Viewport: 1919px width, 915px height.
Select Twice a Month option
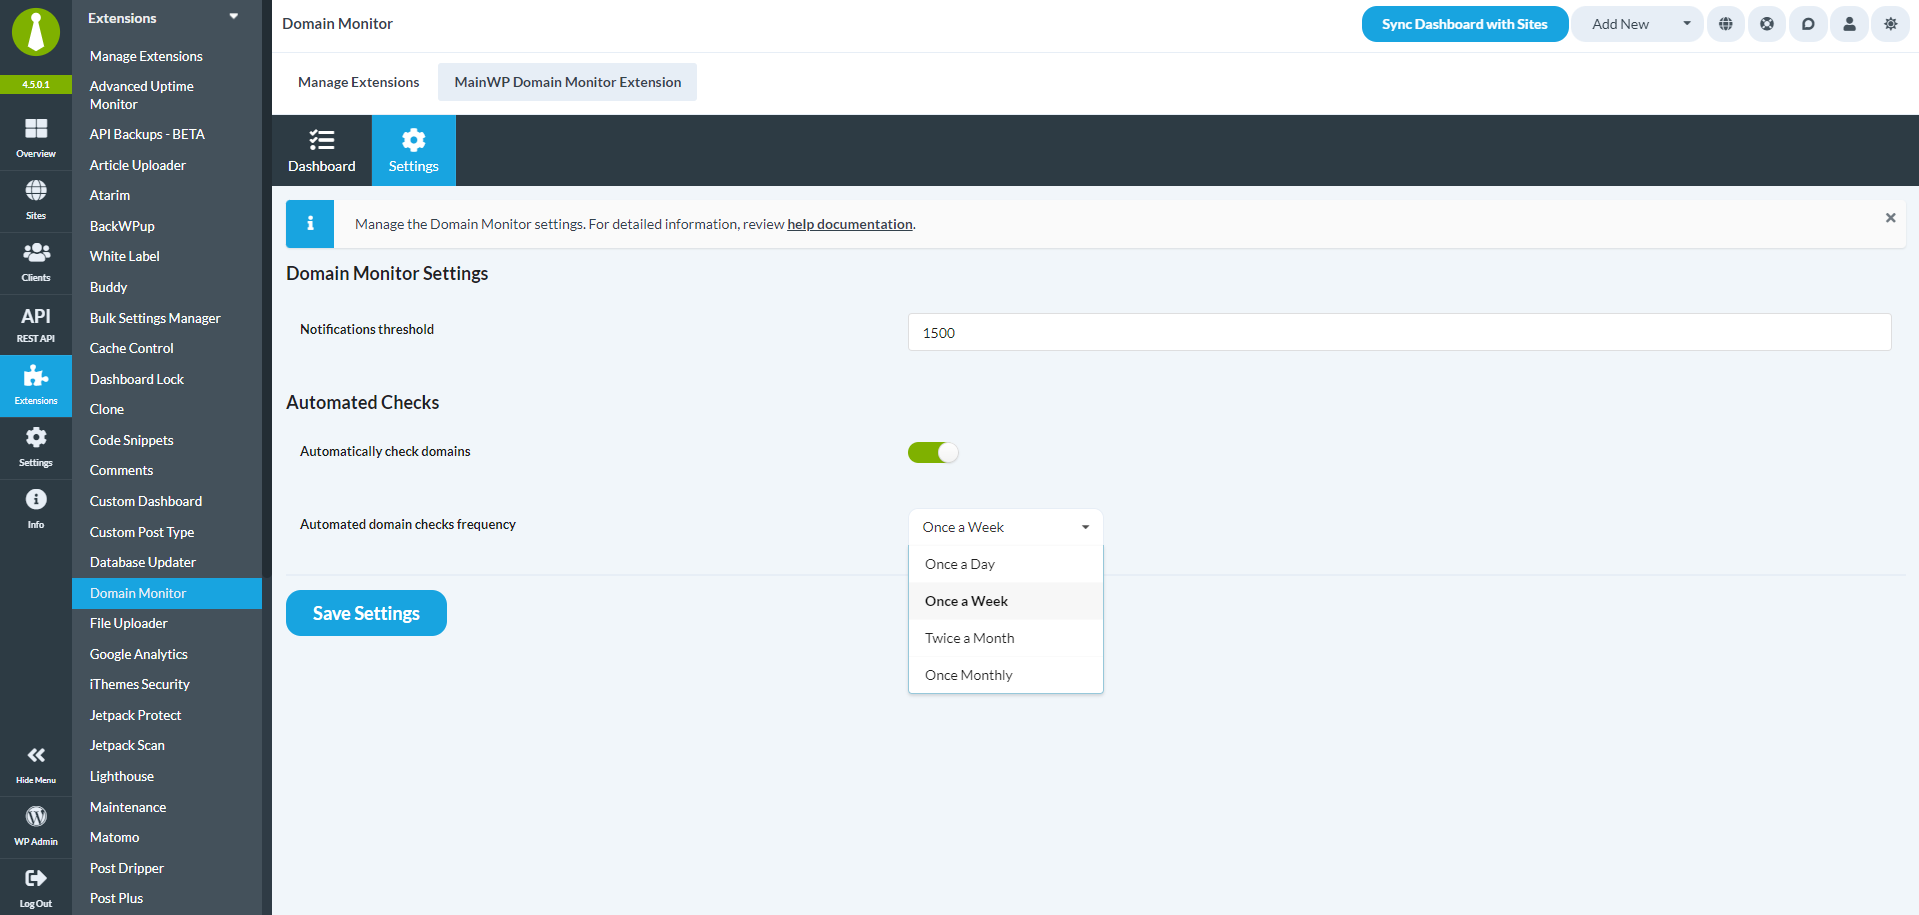[1005, 638]
